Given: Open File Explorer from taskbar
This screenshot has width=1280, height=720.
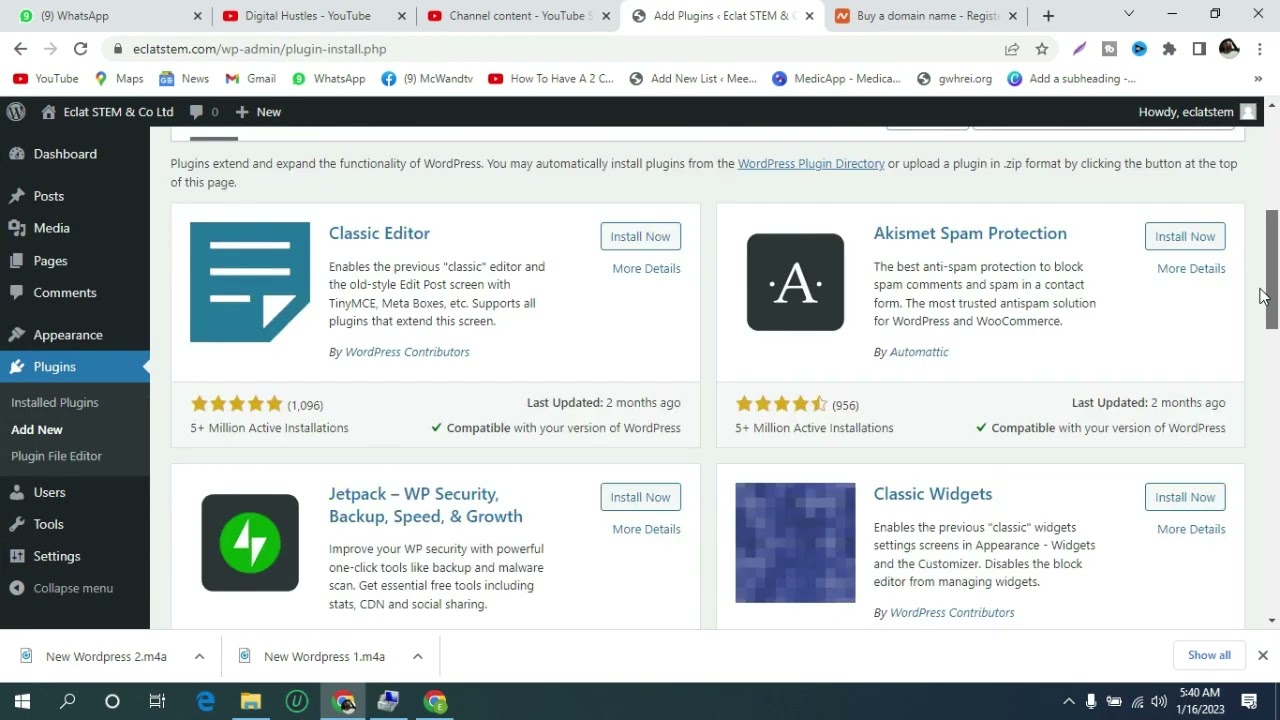Looking at the screenshot, I should 251,702.
